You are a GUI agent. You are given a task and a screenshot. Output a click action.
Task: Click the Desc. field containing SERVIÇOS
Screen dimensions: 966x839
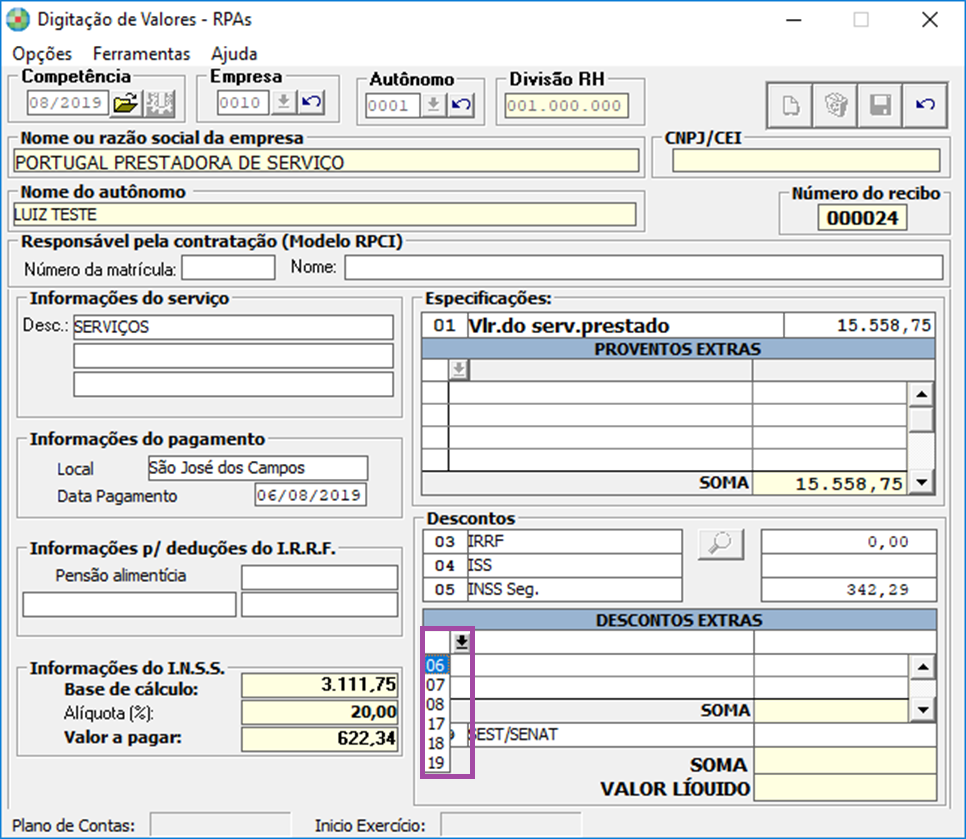(233, 327)
